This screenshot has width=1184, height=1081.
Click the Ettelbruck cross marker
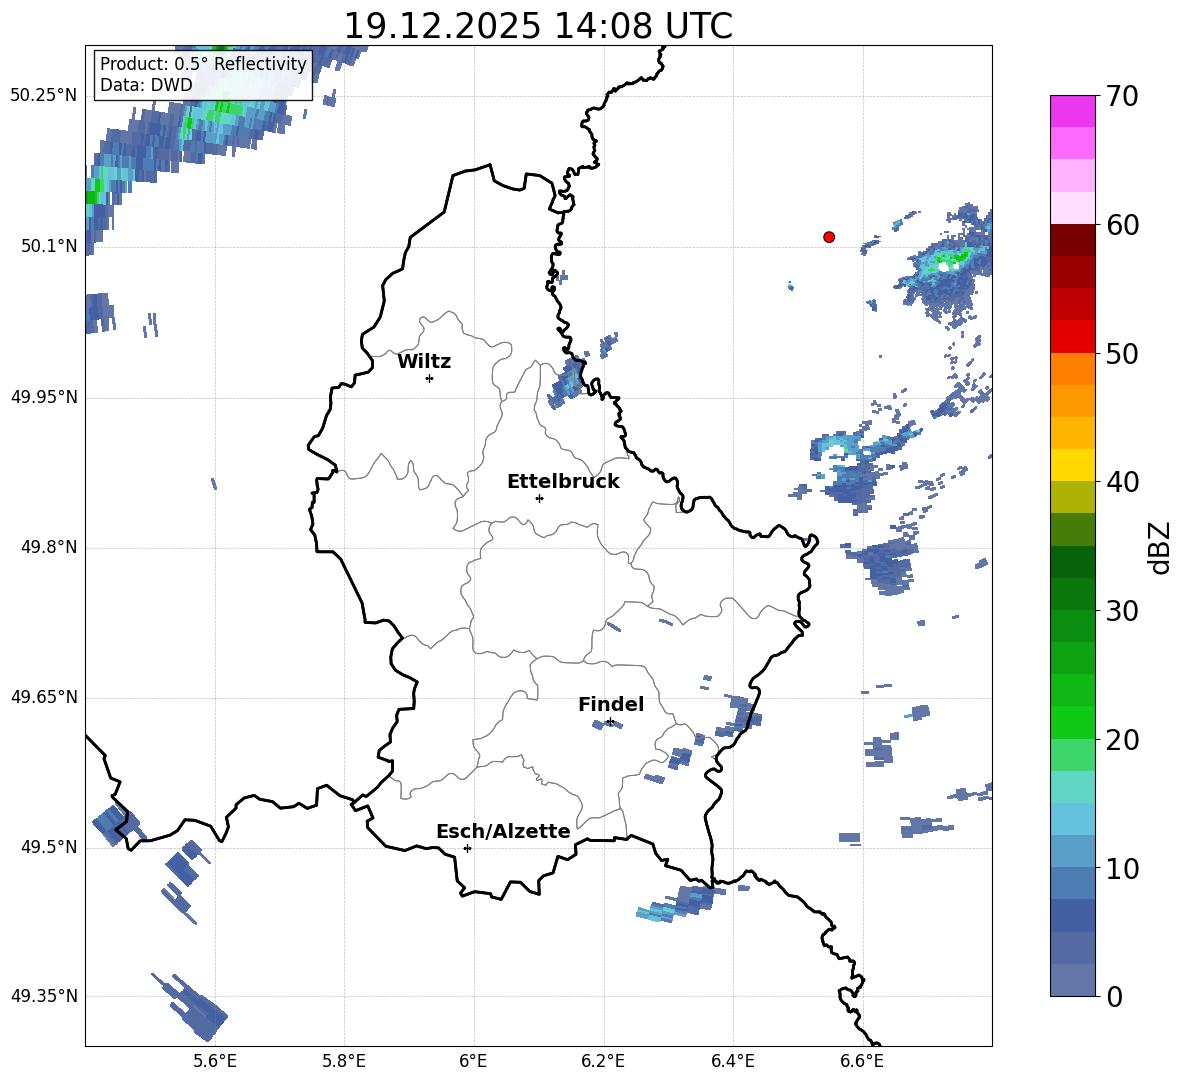click(539, 498)
